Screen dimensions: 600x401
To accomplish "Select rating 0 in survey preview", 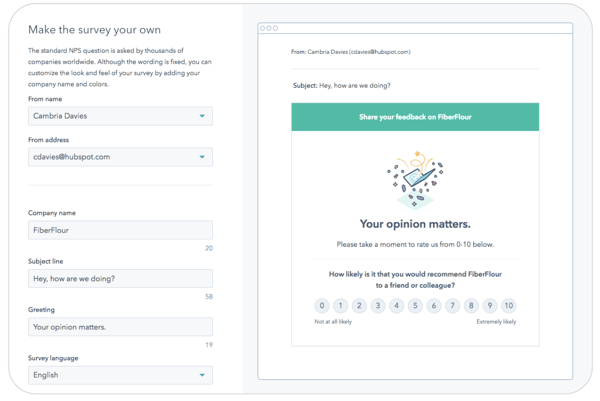I will [x=321, y=306].
